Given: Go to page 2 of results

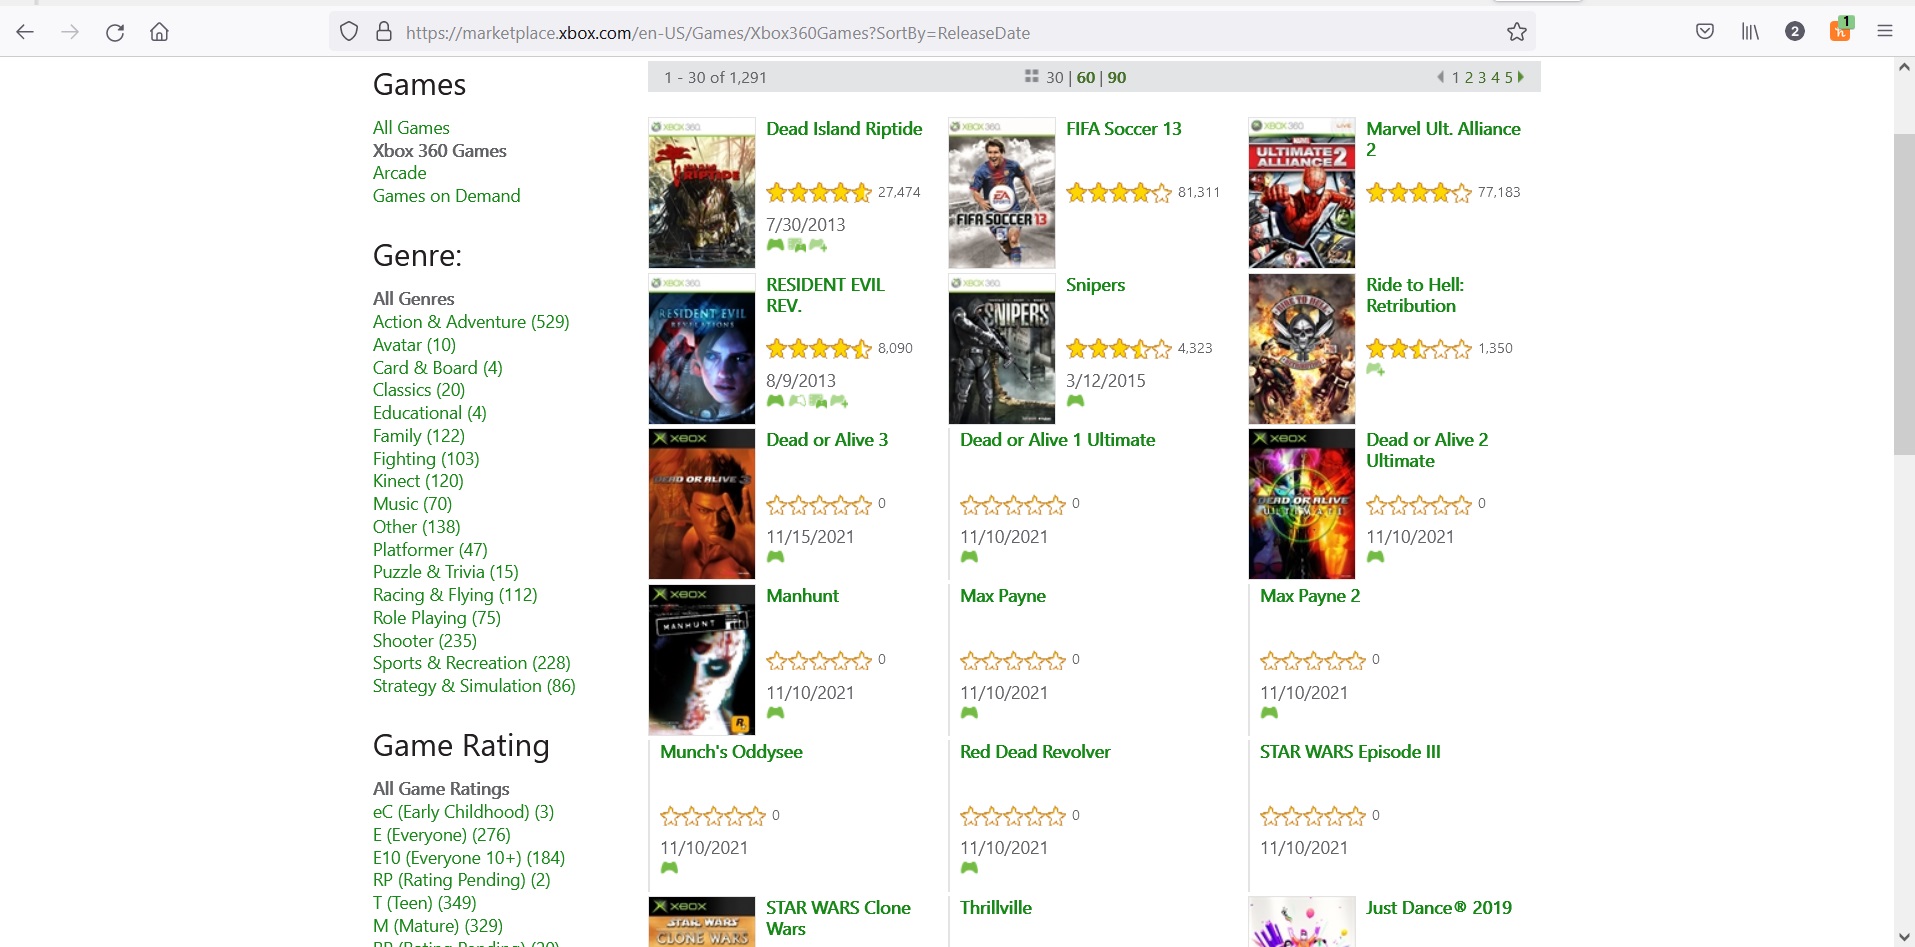Looking at the screenshot, I should tap(1469, 77).
